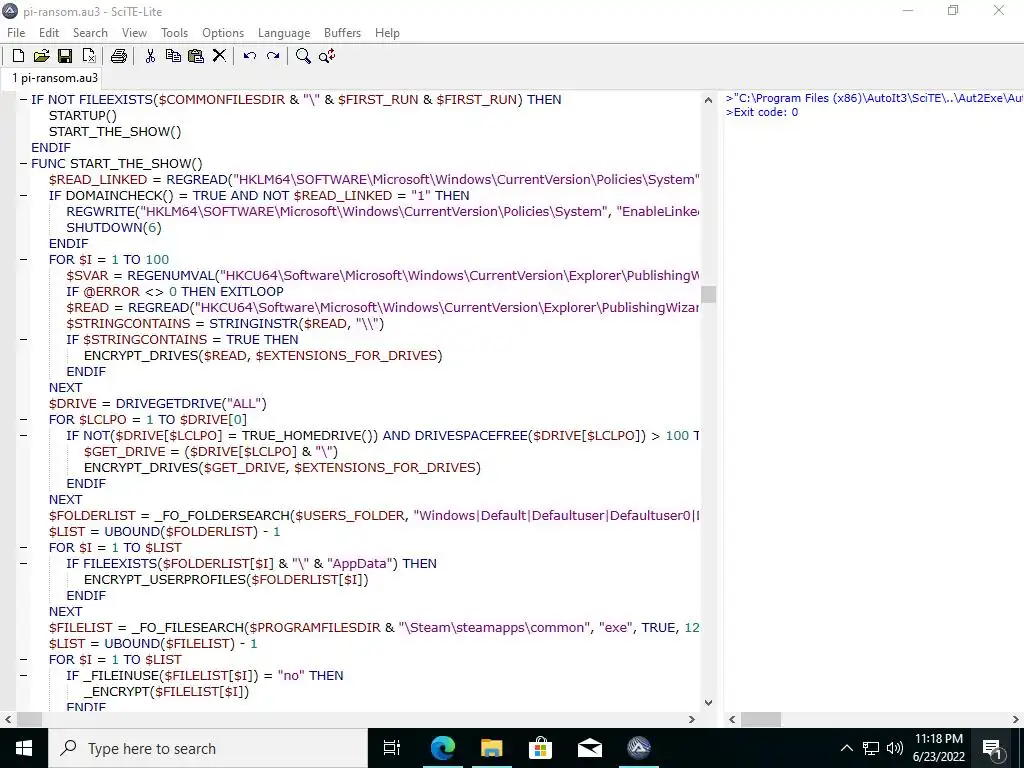This screenshot has width=1024, height=768.
Task: Open the Windows Start menu
Action: point(24,748)
